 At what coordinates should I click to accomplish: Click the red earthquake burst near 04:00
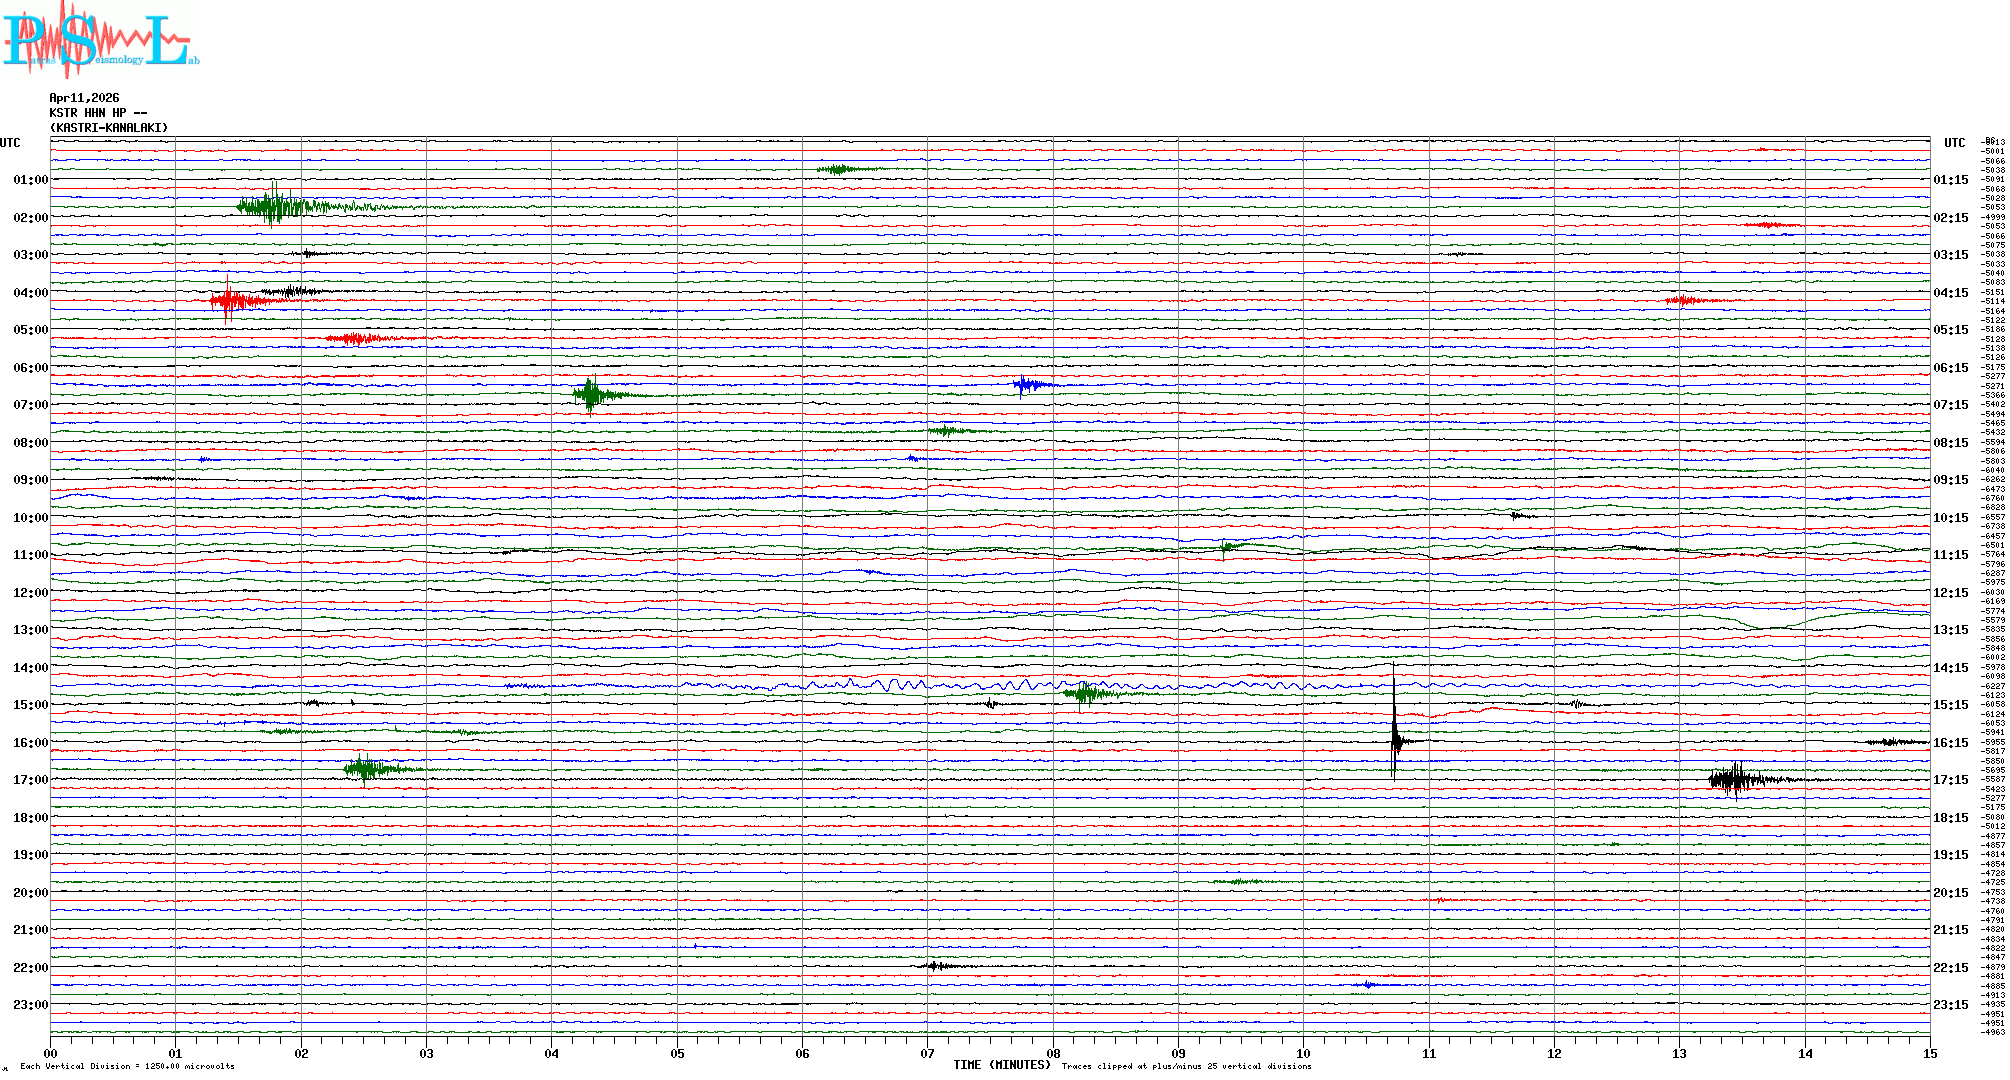coord(229,300)
